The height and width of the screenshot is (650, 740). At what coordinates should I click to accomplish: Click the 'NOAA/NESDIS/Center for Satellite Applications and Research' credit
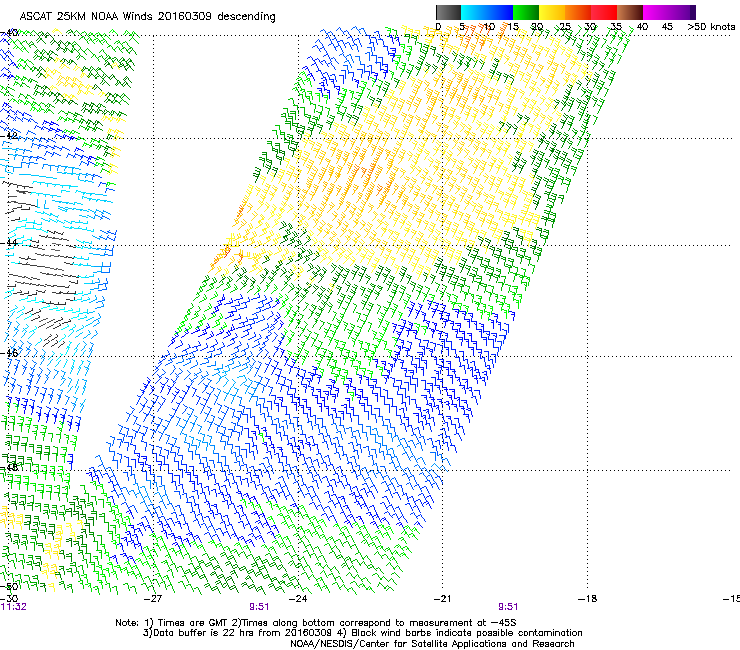click(x=432, y=644)
